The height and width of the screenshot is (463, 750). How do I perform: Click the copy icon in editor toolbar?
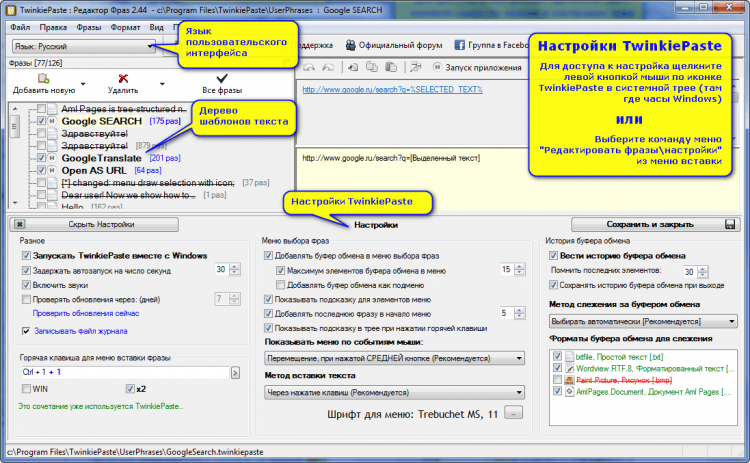(372, 67)
